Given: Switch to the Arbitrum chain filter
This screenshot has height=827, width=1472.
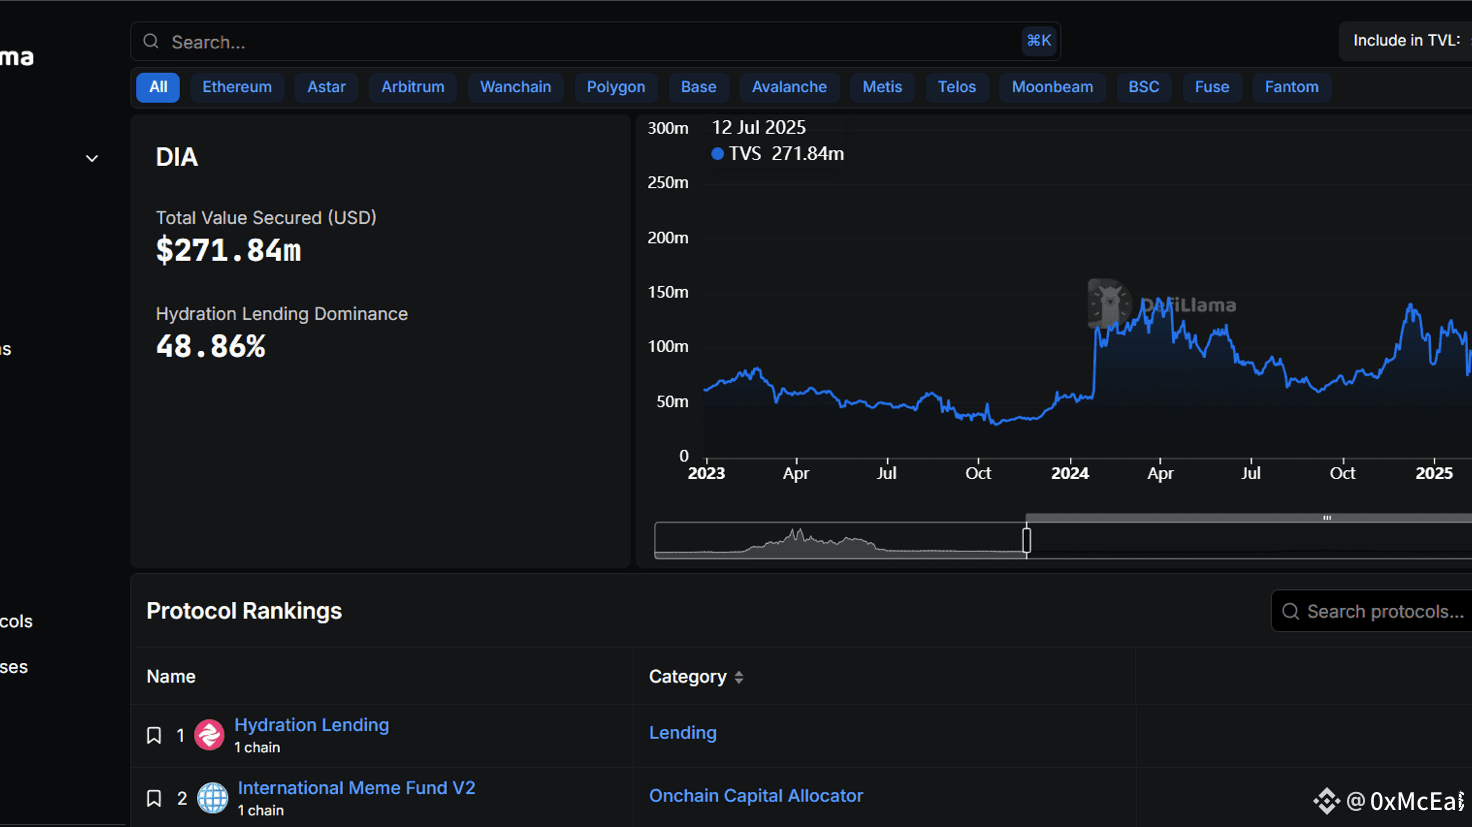Looking at the screenshot, I should click(412, 87).
